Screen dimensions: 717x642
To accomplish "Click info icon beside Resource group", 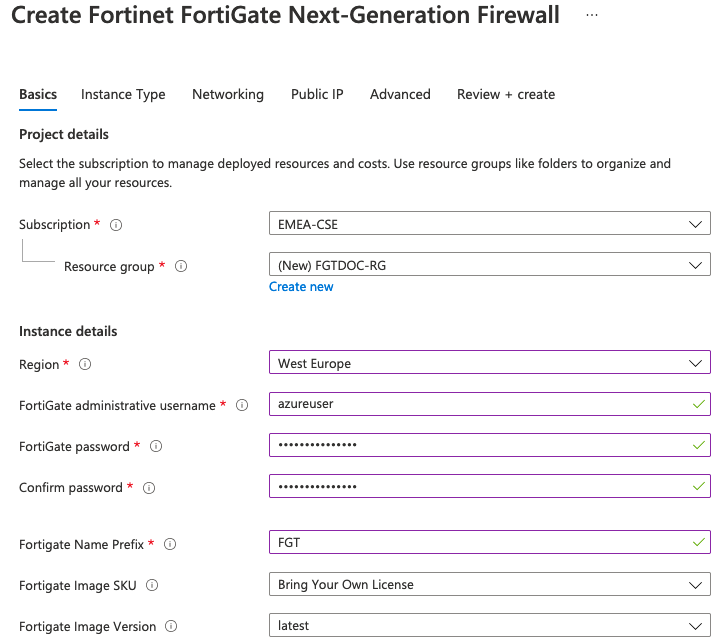I will (181, 267).
